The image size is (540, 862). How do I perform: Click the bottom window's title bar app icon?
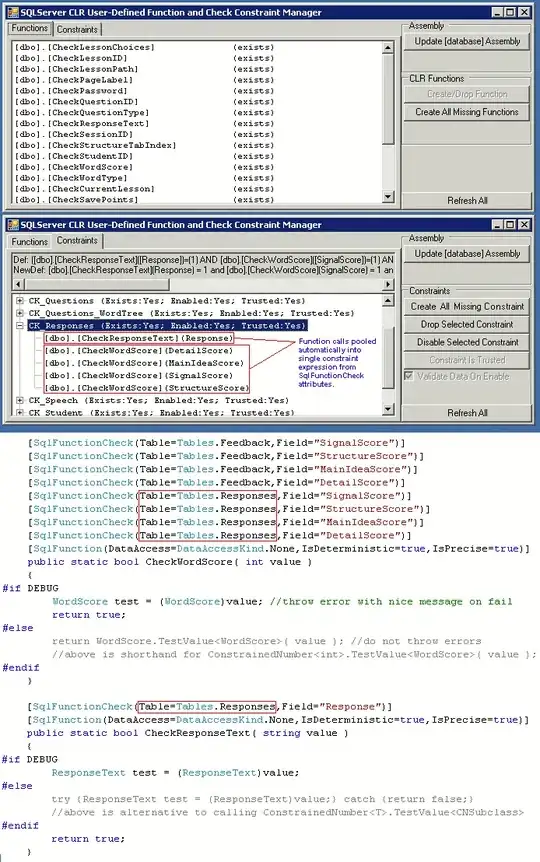tap(13, 224)
